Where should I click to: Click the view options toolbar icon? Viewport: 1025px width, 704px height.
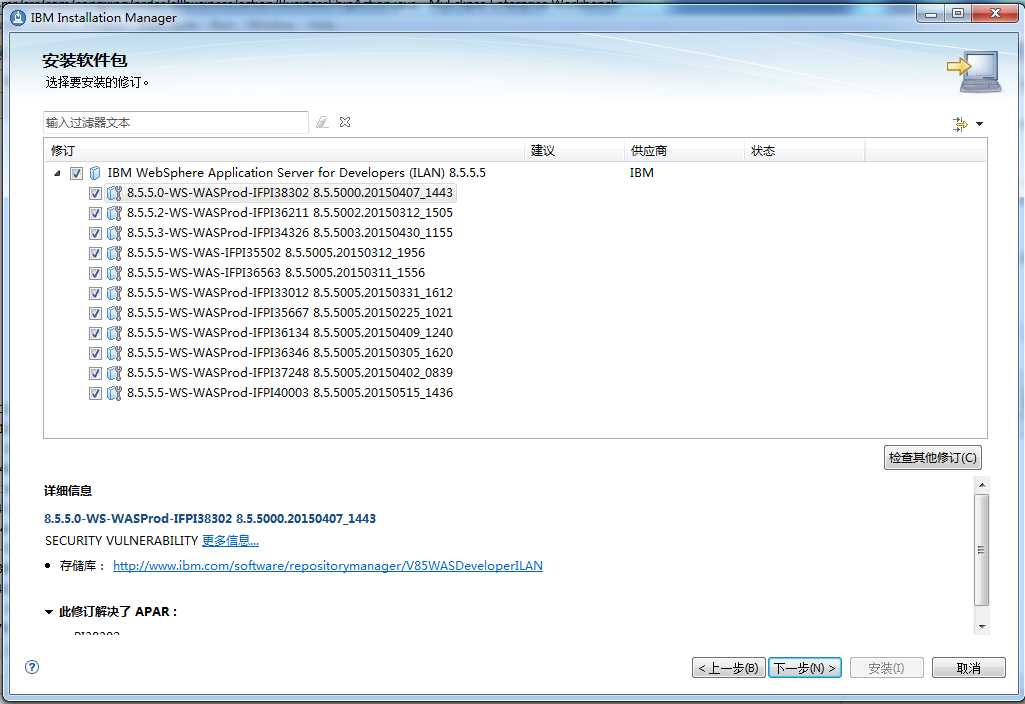coord(960,124)
